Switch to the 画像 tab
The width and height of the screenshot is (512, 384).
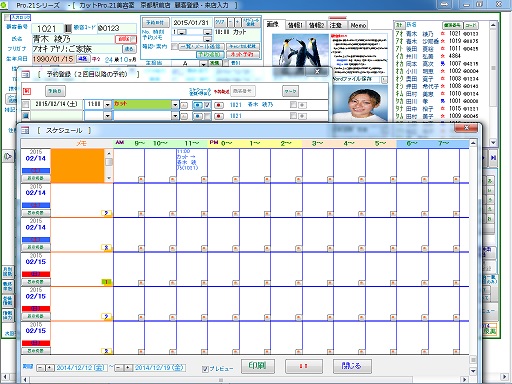tap(273, 25)
